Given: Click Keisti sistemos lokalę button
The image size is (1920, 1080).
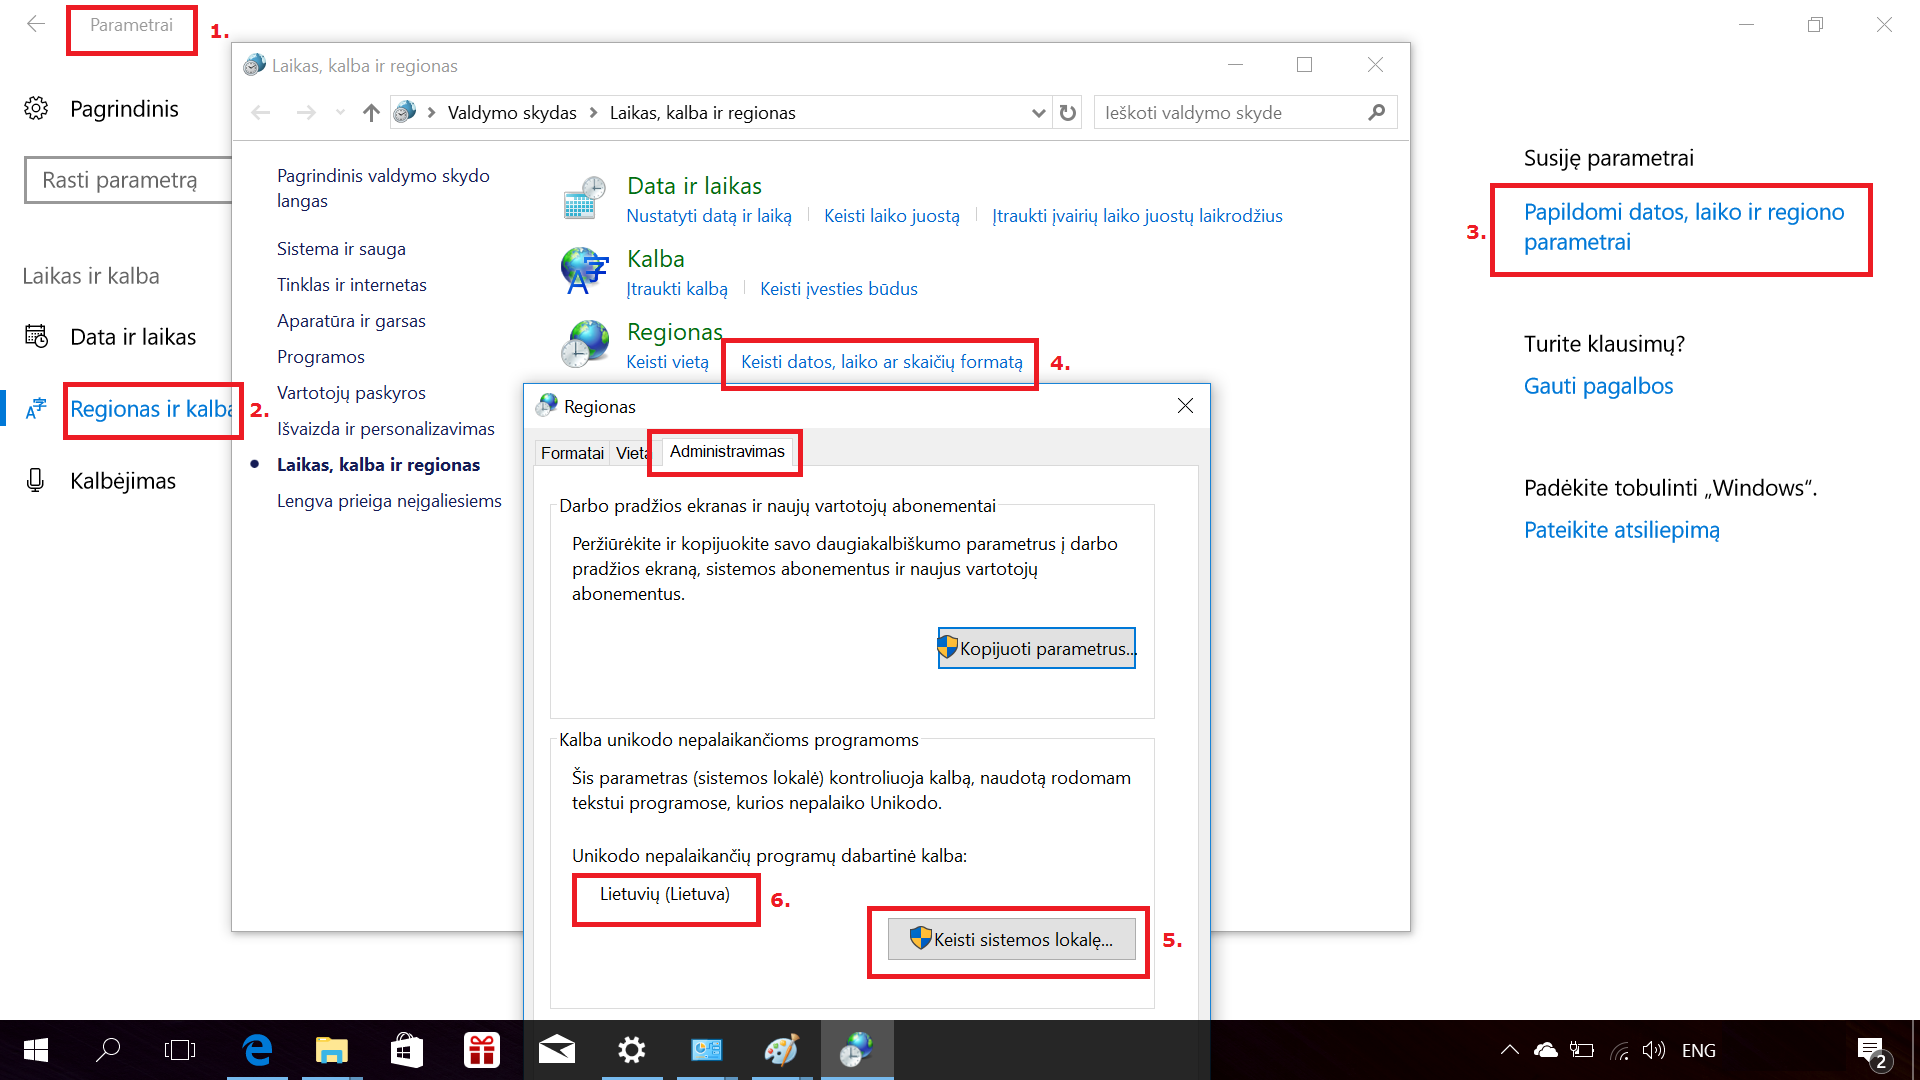Looking at the screenshot, I should pos(1012,939).
